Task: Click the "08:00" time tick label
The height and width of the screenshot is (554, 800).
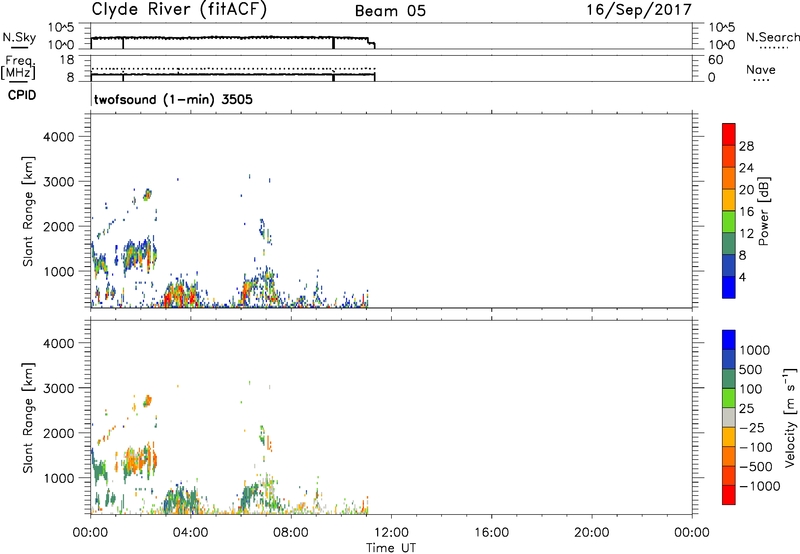Action: [x=291, y=533]
